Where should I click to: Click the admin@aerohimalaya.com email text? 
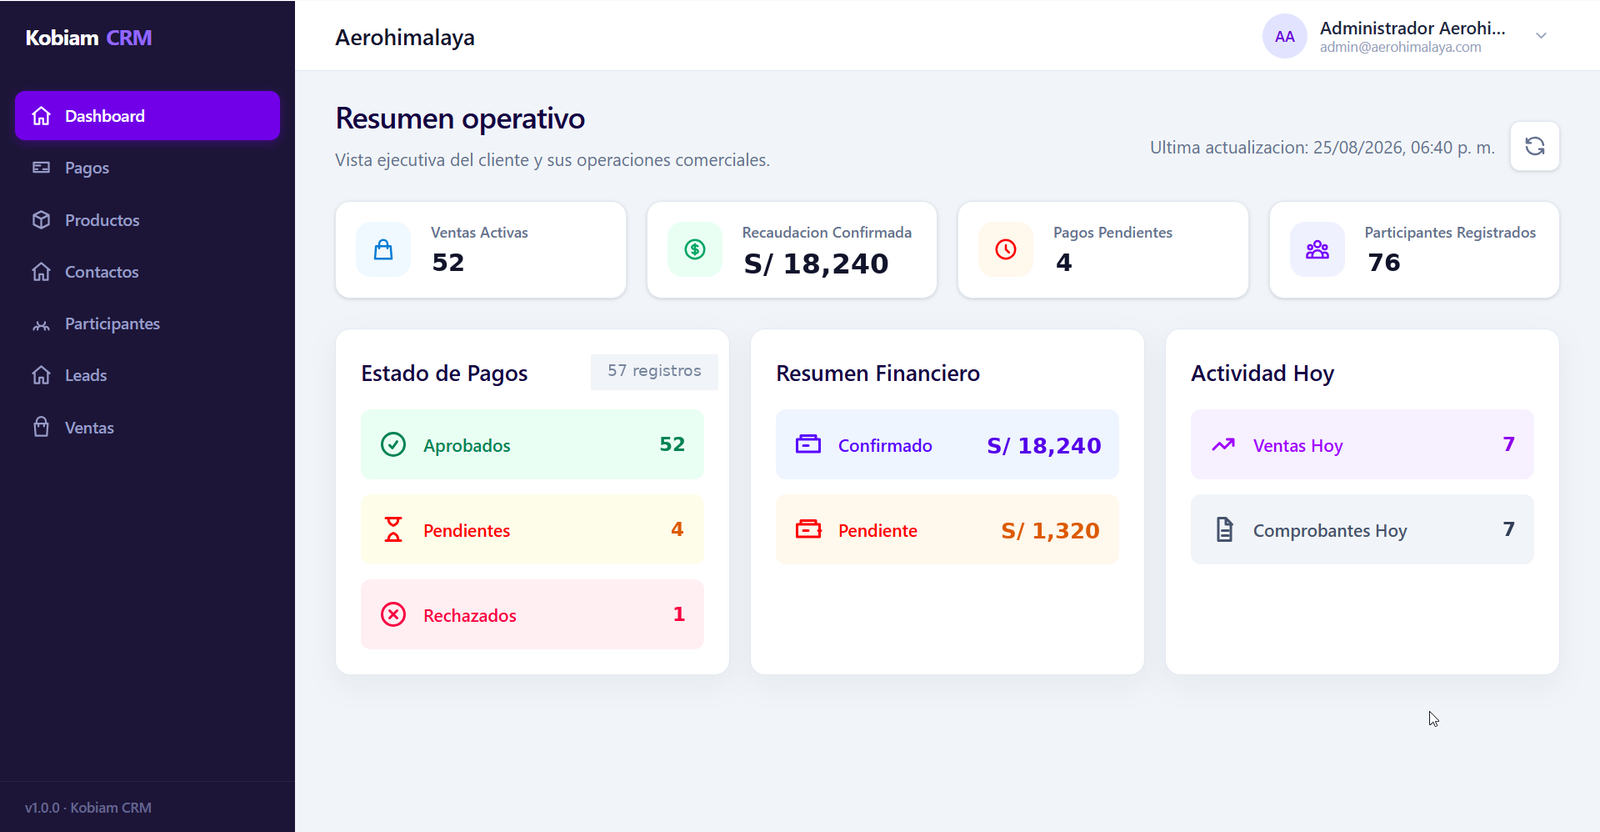[1400, 47]
